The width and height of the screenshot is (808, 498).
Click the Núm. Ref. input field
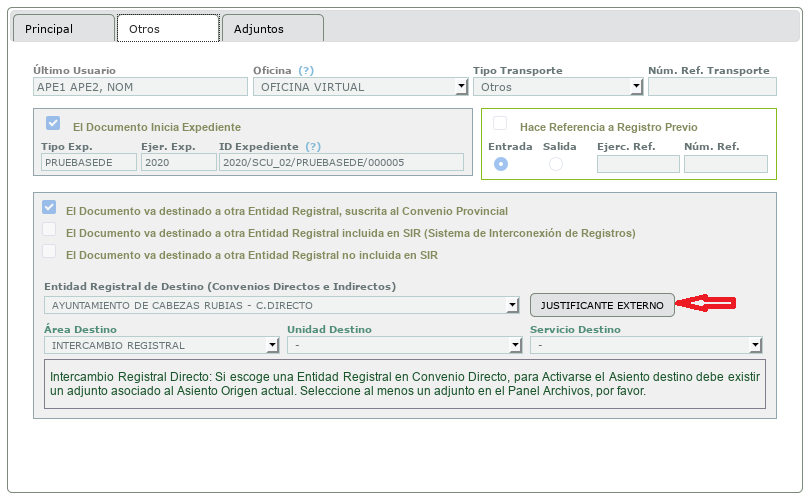(x=726, y=164)
